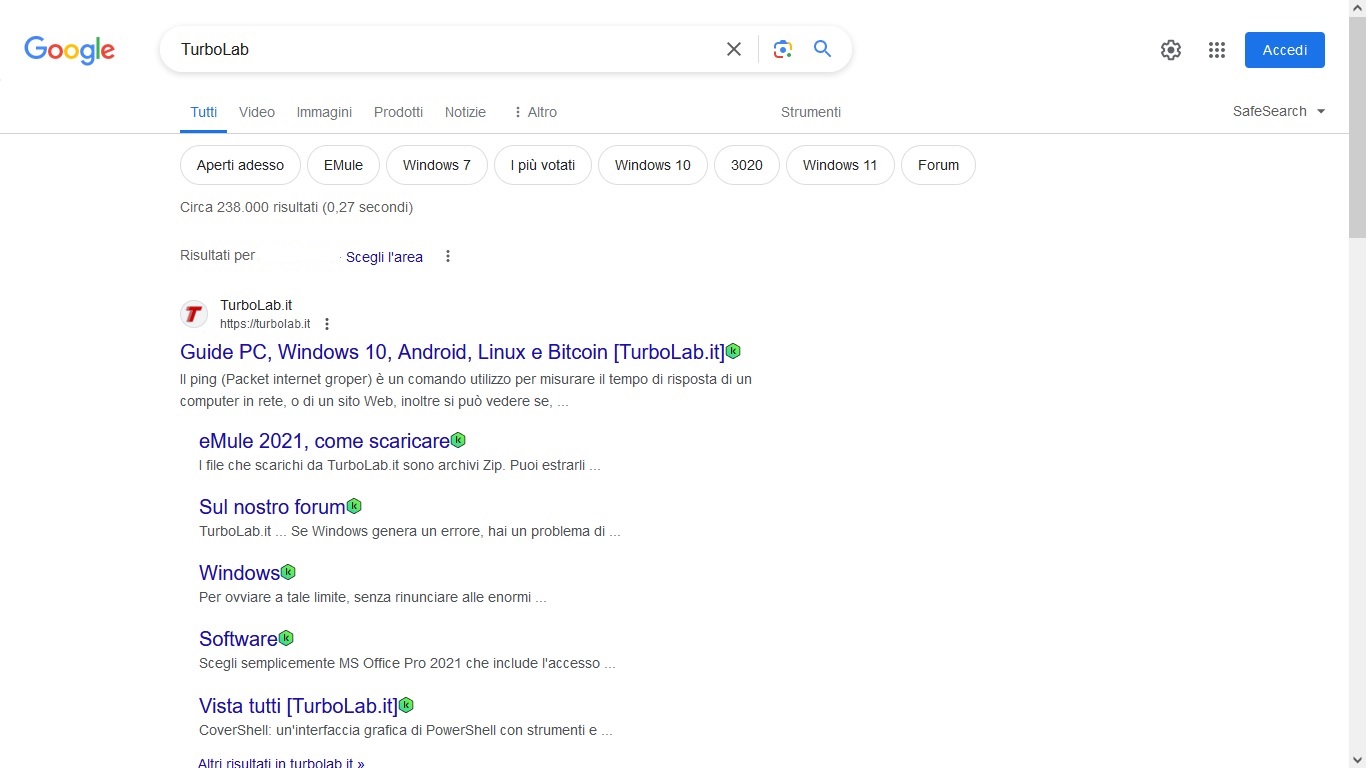Image resolution: width=1366 pixels, height=768 pixels.
Task: Open the Windows sitelink
Action: (x=239, y=573)
